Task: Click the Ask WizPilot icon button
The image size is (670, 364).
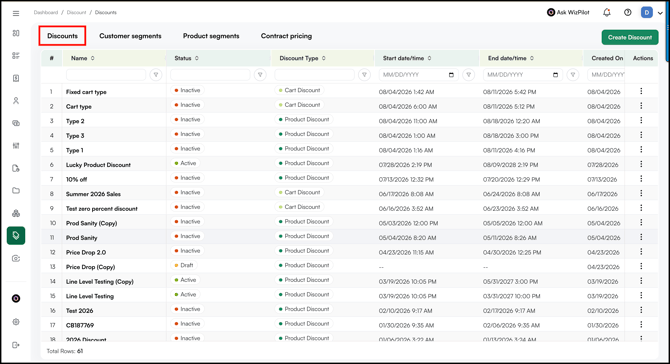Action: point(568,12)
